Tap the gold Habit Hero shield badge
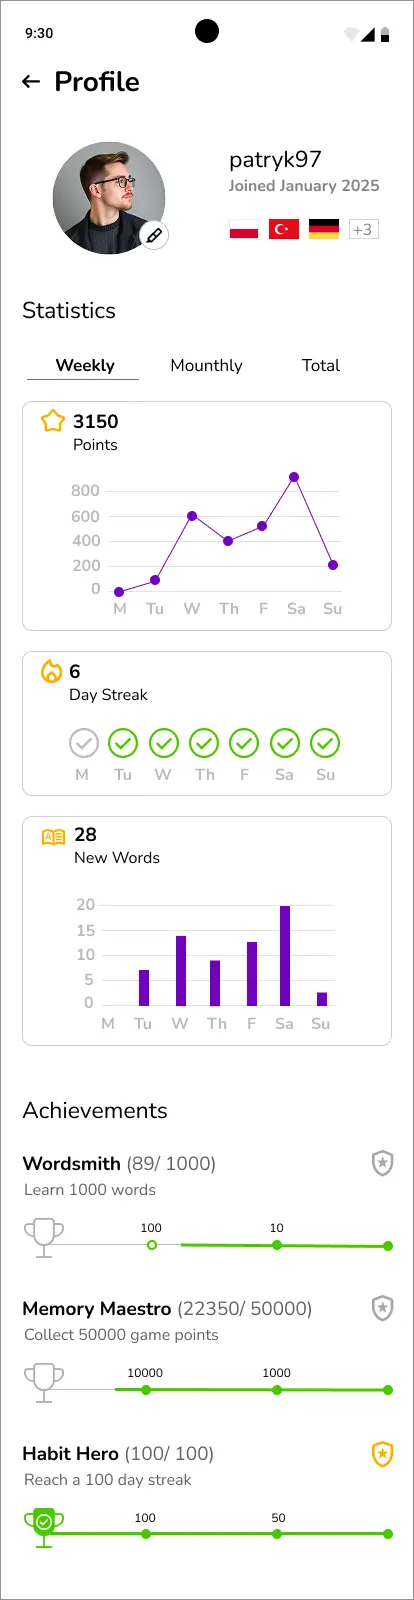The height and width of the screenshot is (1600, 414). coord(382,1453)
